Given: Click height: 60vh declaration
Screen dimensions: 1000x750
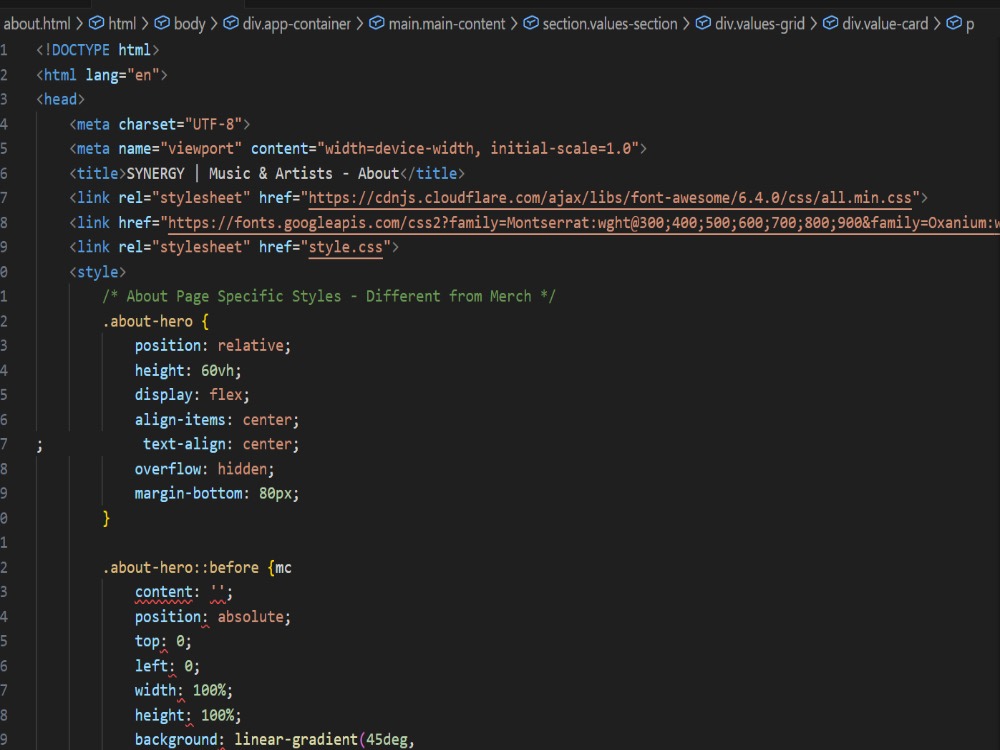Looking at the screenshot, I should (x=188, y=371).
